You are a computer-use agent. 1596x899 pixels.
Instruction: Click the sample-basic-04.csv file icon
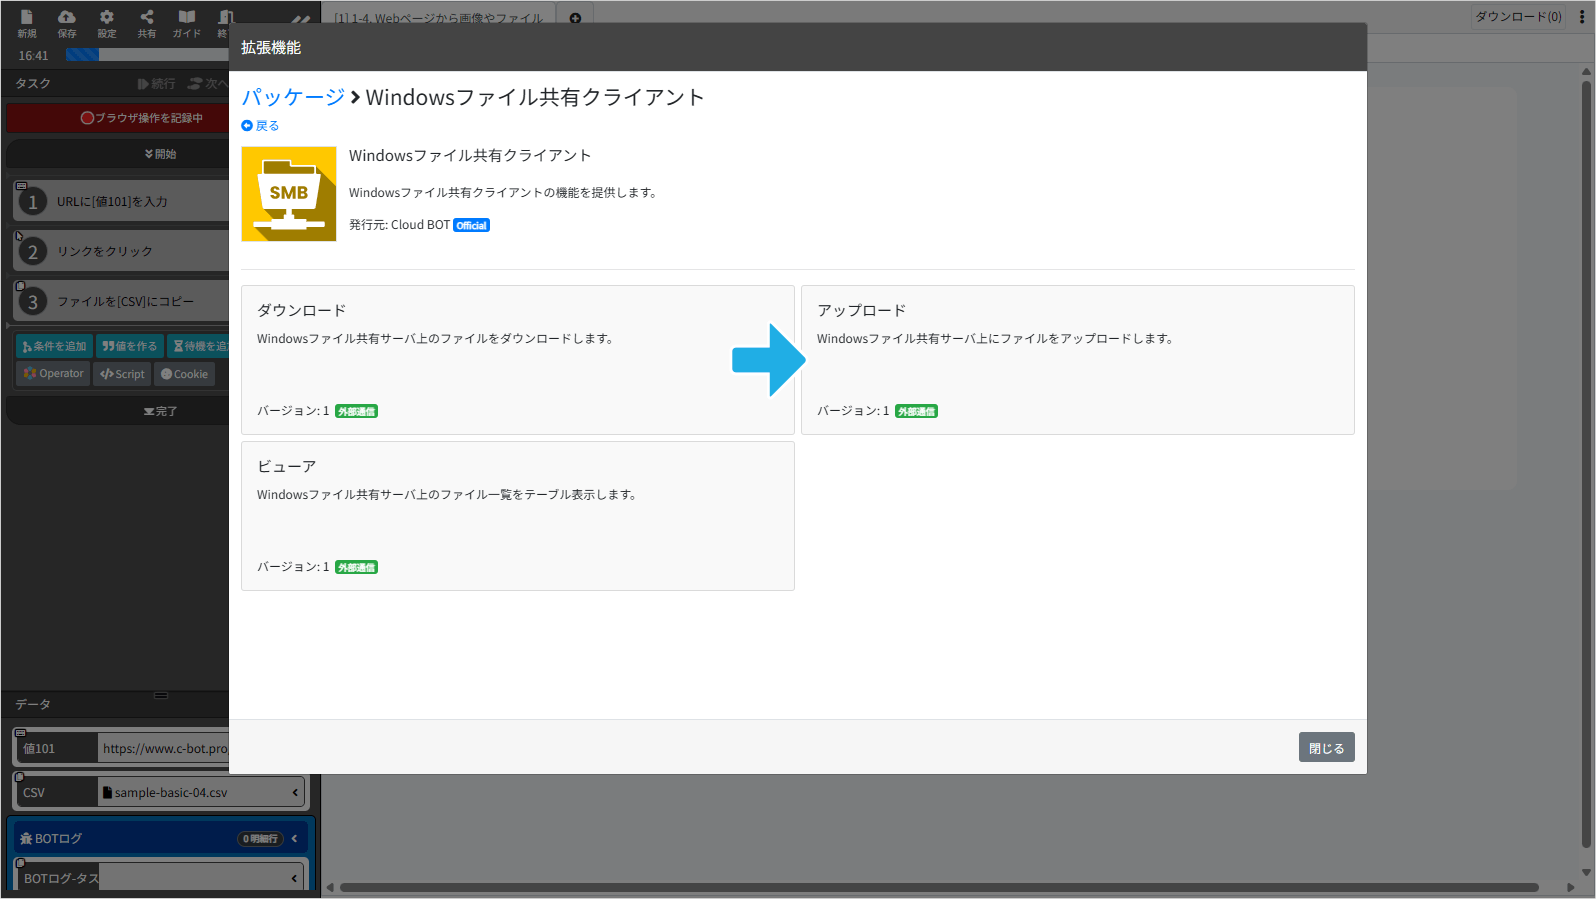(107, 793)
